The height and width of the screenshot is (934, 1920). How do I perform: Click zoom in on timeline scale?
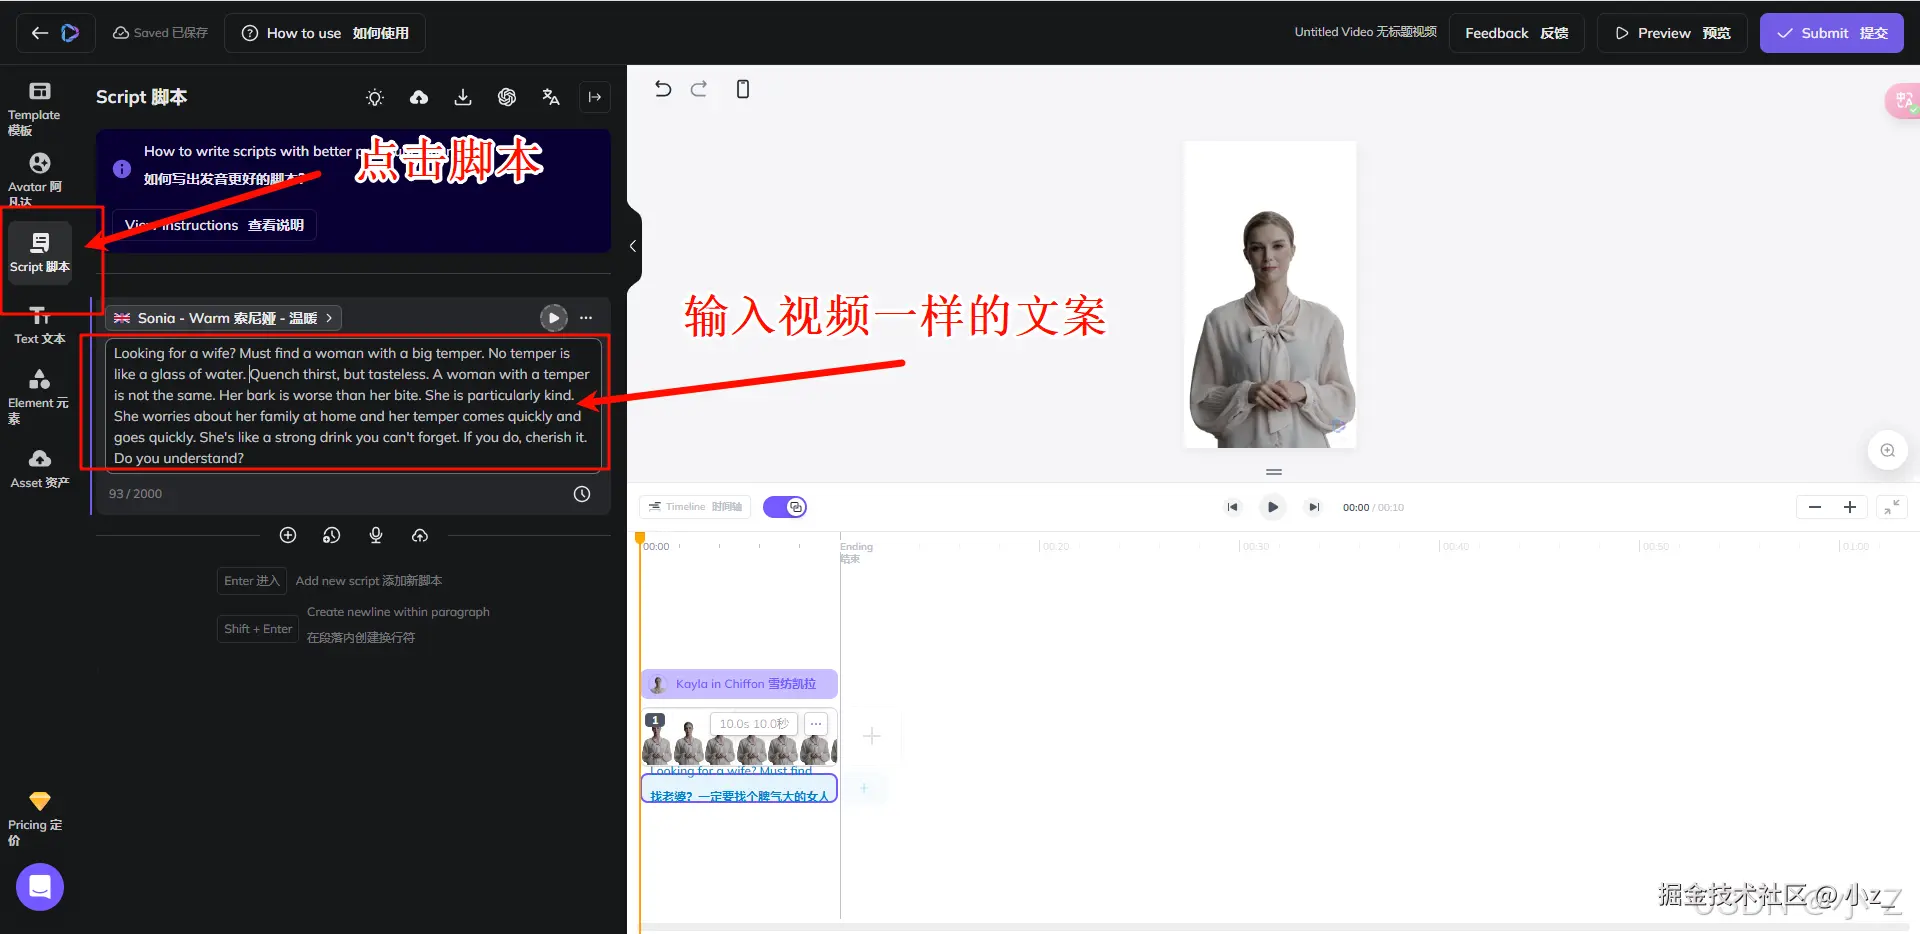[1849, 506]
